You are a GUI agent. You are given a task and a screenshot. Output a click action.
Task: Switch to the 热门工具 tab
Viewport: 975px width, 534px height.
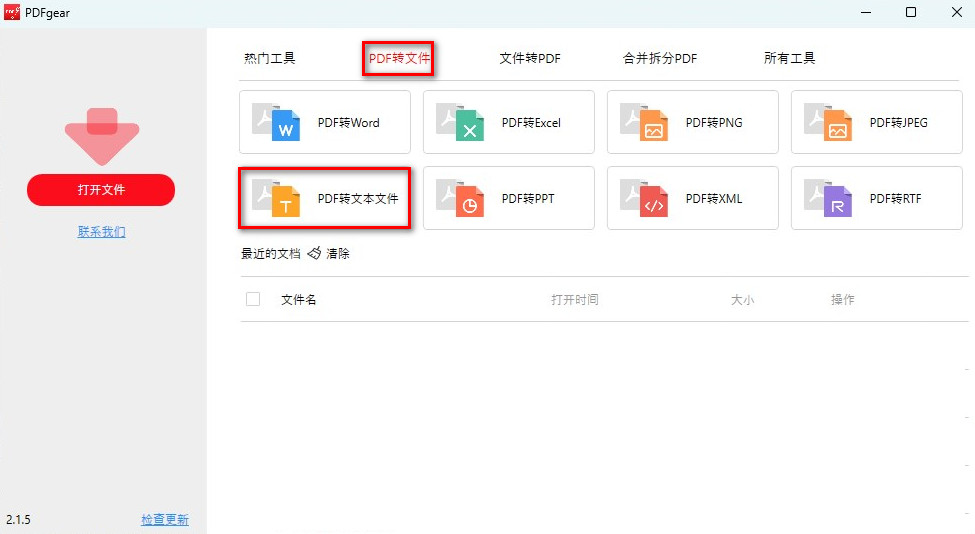click(x=269, y=58)
